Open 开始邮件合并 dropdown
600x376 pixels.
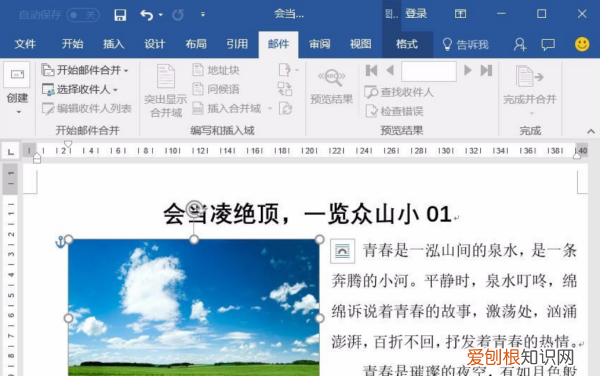tap(85, 70)
